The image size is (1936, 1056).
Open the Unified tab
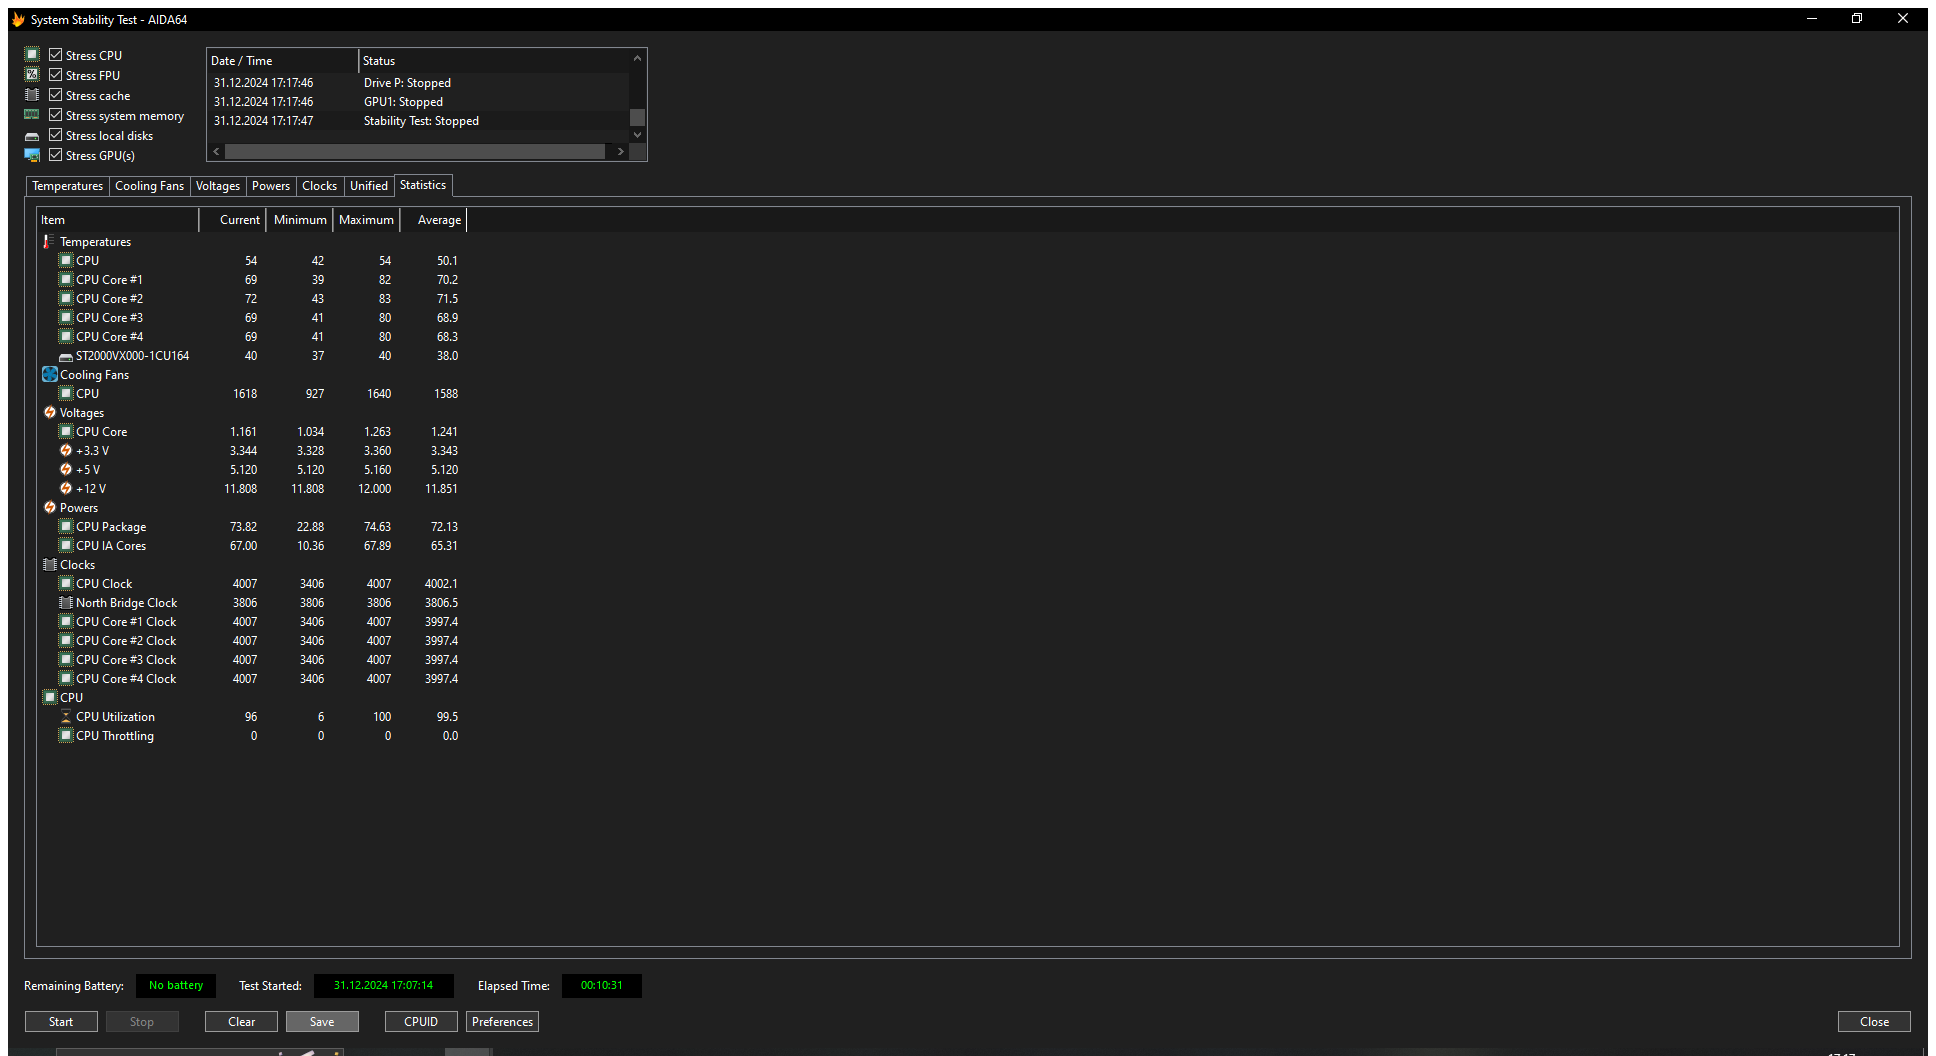click(x=368, y=186)
